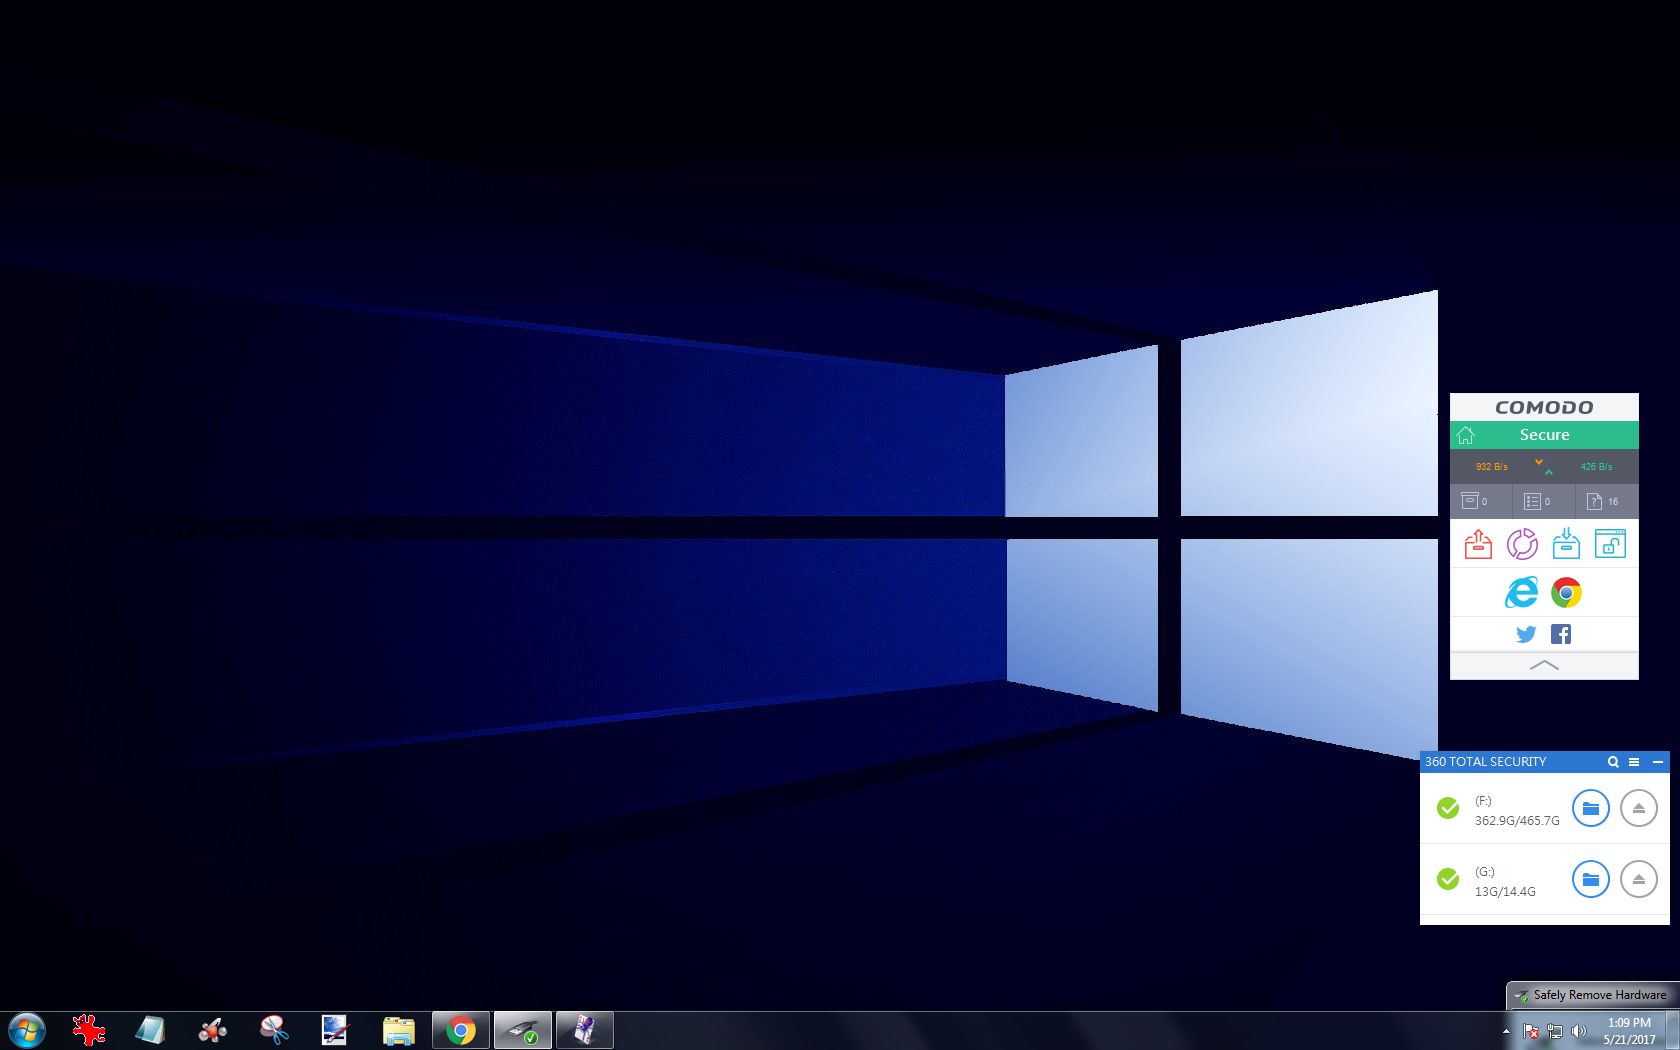Open the volume control in system tray
Image resolution: width=1680 pixels, height=1050 pixels.
[x=1579, y=1031]
